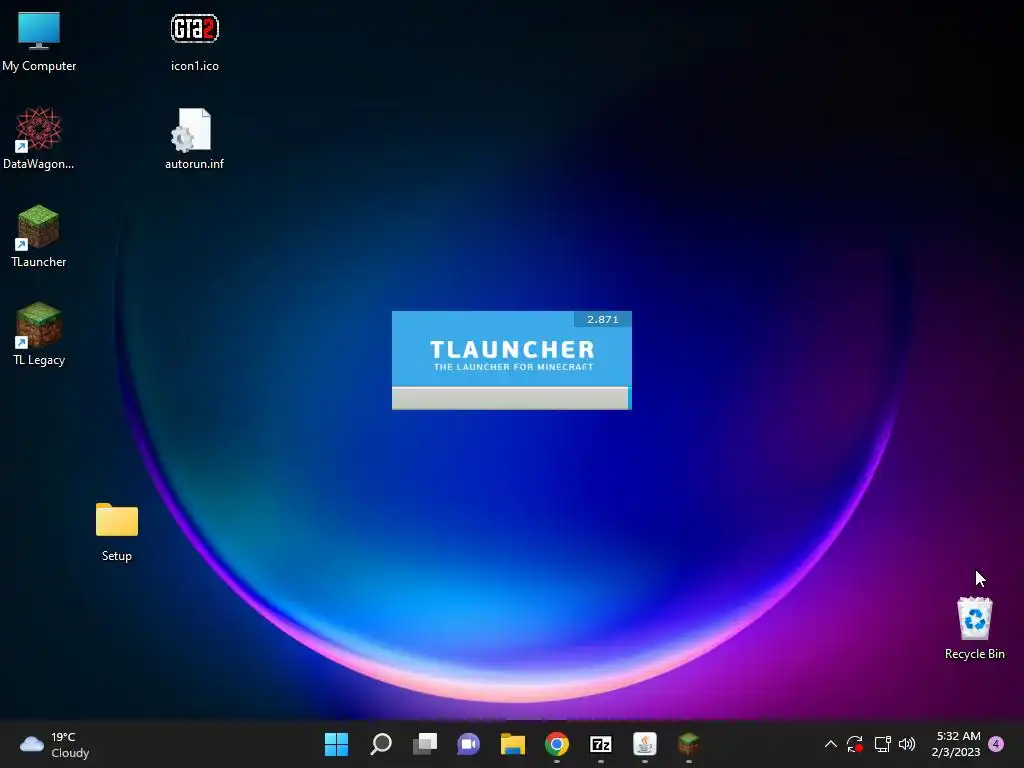This screenshot has width=1024, height=768.
Task: Open network settings tray icon
Action: 882,744
